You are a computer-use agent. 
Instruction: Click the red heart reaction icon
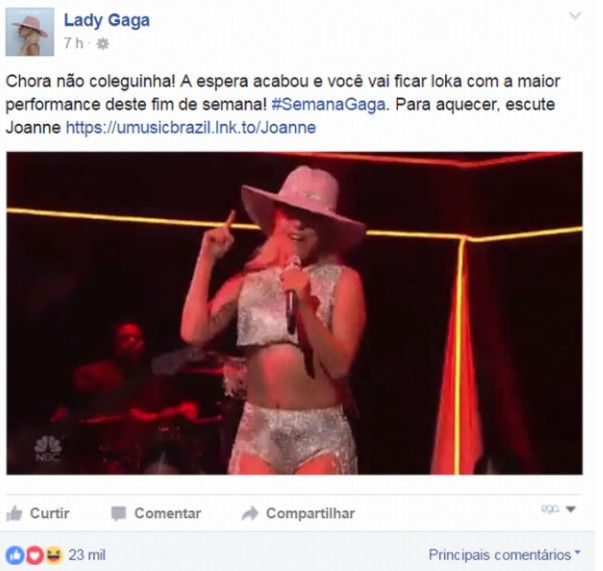[x=35, y=555]
